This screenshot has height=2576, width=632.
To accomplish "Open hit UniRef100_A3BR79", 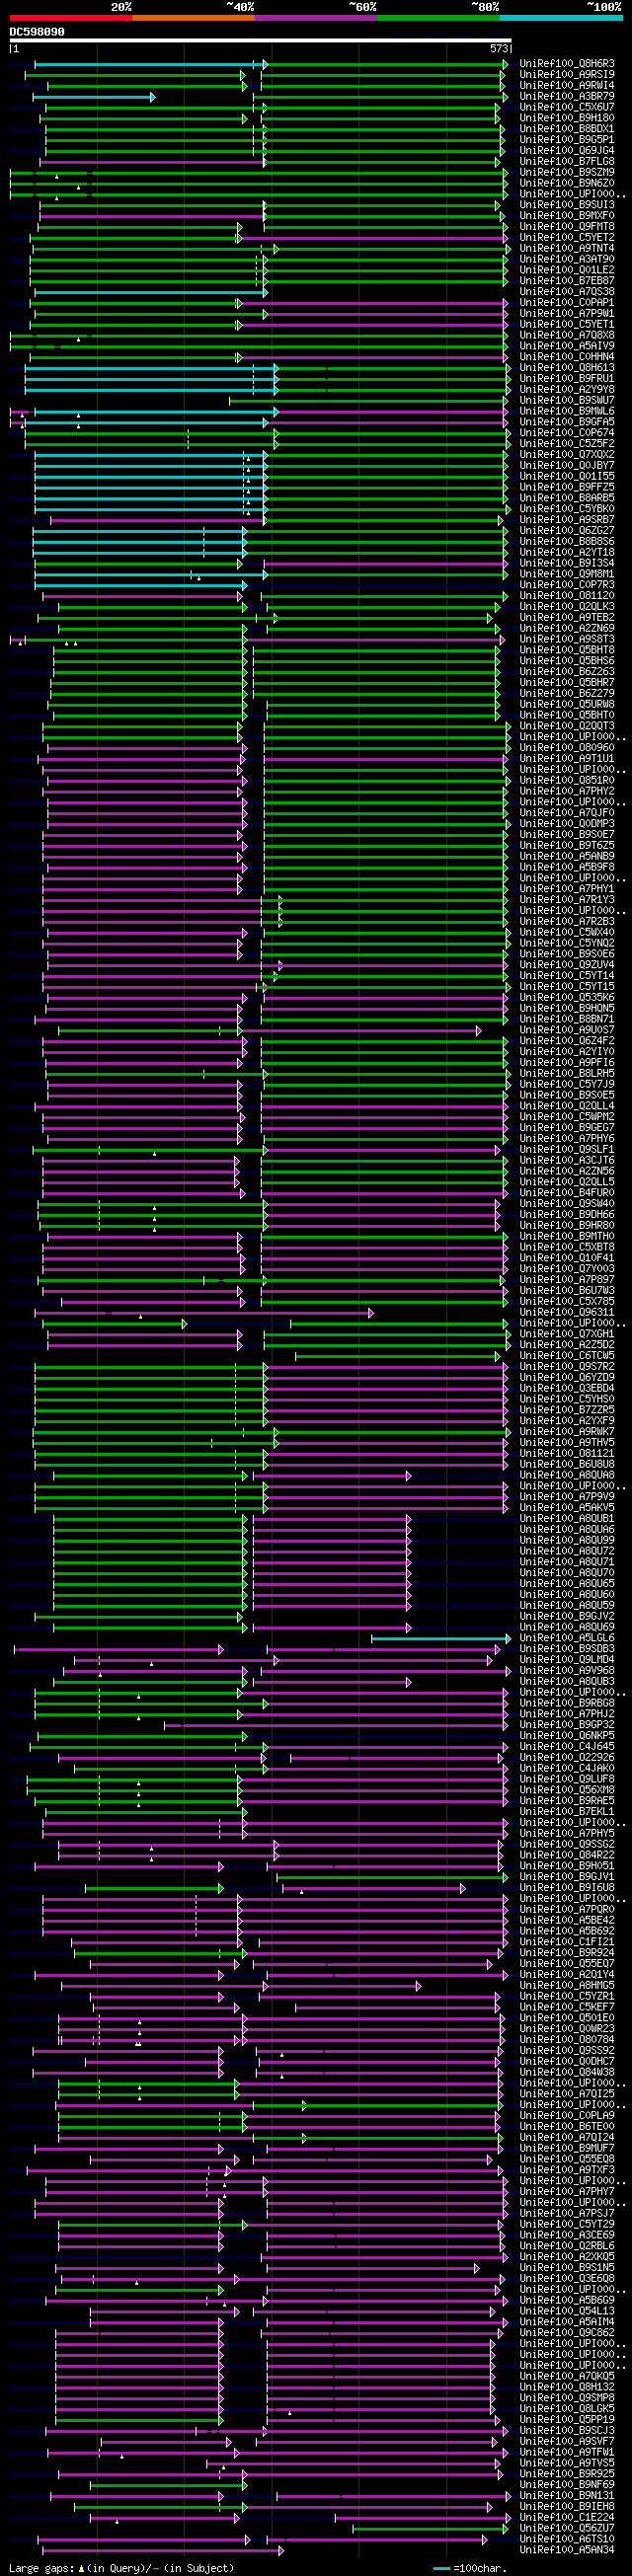I will (567, 97).
